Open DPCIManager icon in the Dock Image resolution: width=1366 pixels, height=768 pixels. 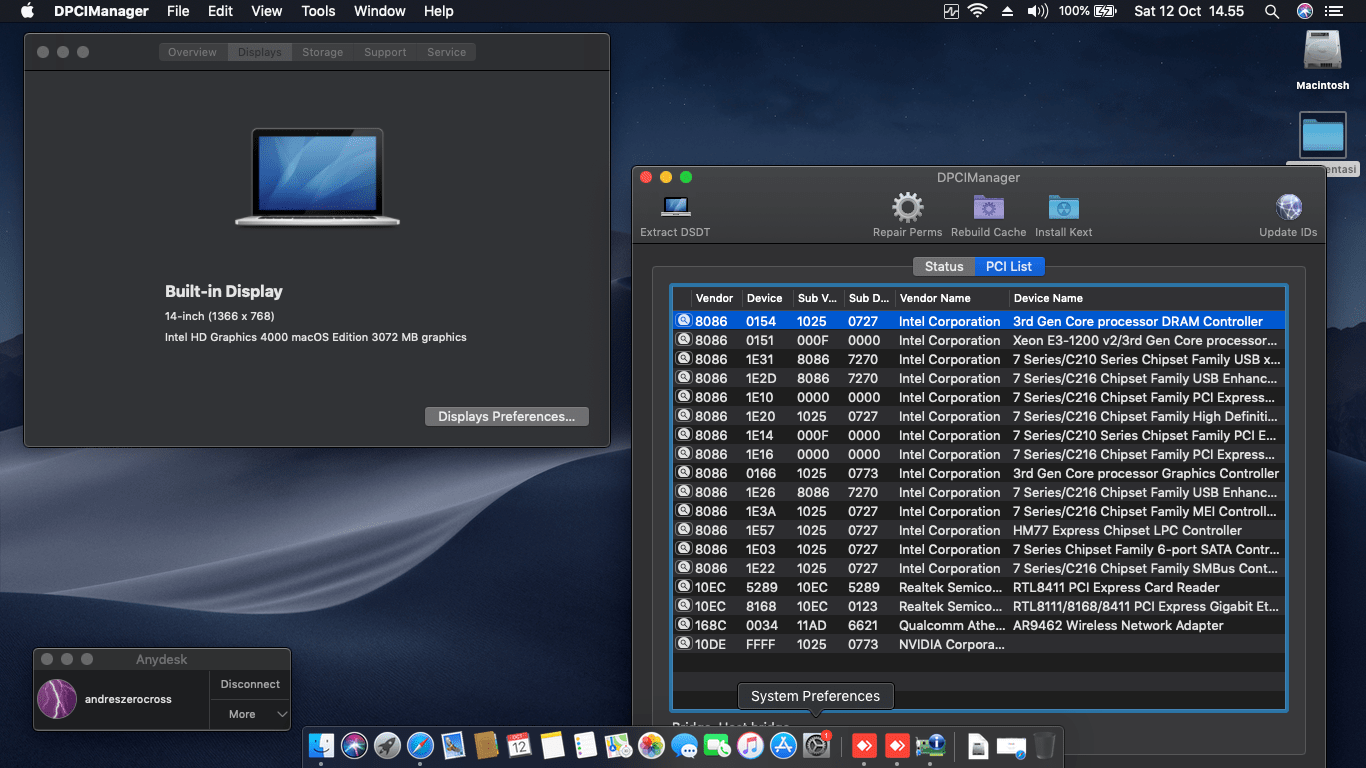click(x=931, y=745)
